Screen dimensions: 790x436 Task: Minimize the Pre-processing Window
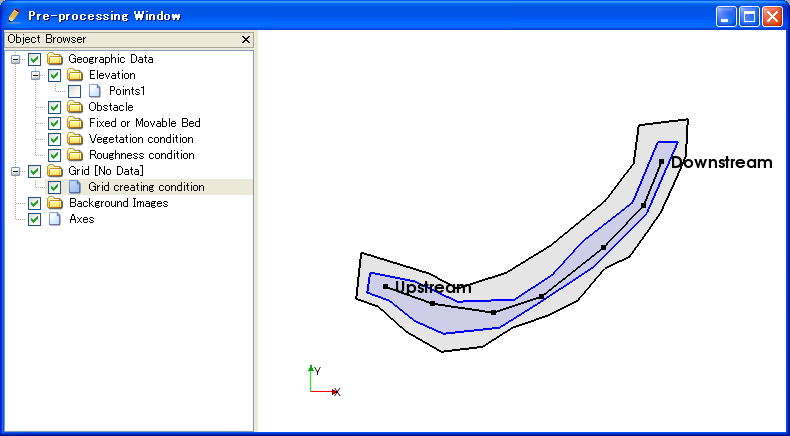click(726, 17)
